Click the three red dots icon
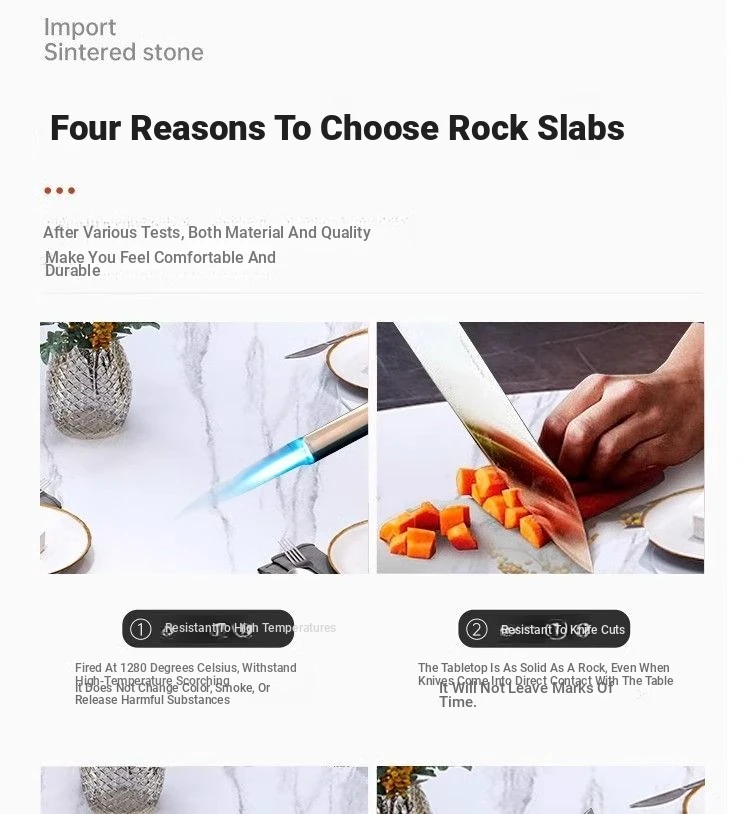The height and width of the screenshot is (814, 750). [x=59, y=191]
